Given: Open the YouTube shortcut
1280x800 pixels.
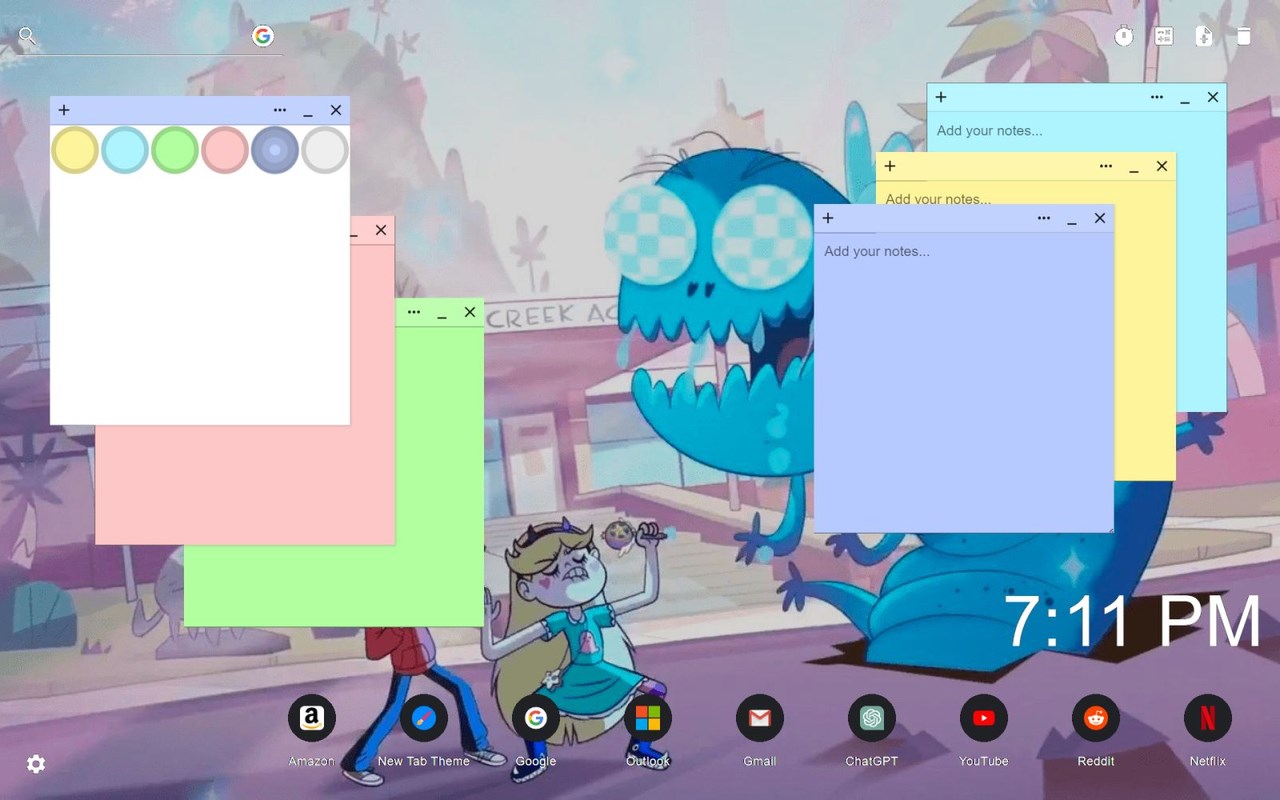Looking at the screenshot, I should [984, 718].
